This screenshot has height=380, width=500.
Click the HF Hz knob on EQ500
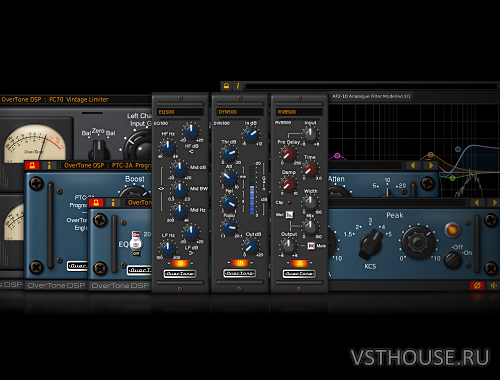coord(168,146)
